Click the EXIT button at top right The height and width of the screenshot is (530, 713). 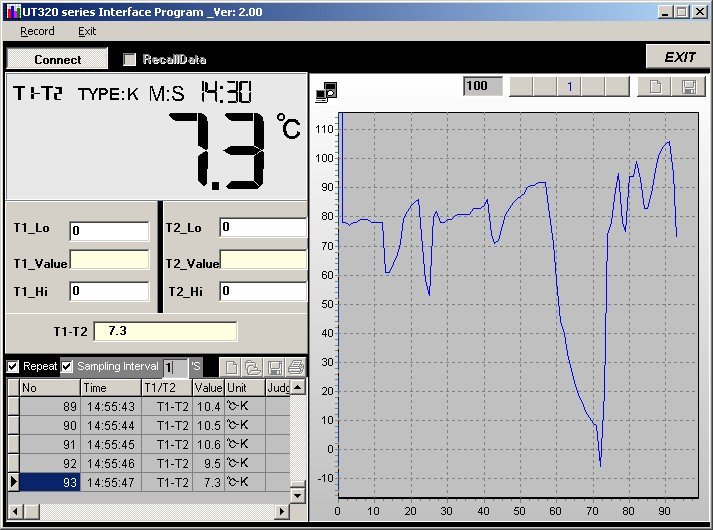tap(679, 57)
